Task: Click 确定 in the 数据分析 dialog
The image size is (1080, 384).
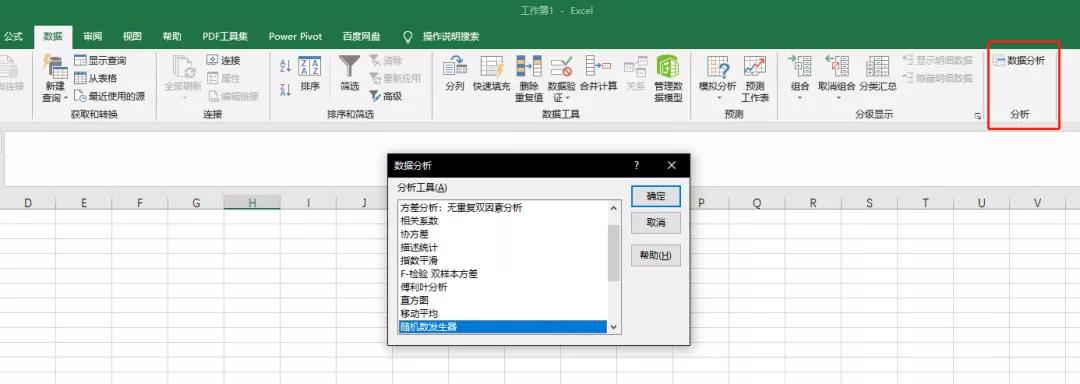Action: (x=656, y=196)
